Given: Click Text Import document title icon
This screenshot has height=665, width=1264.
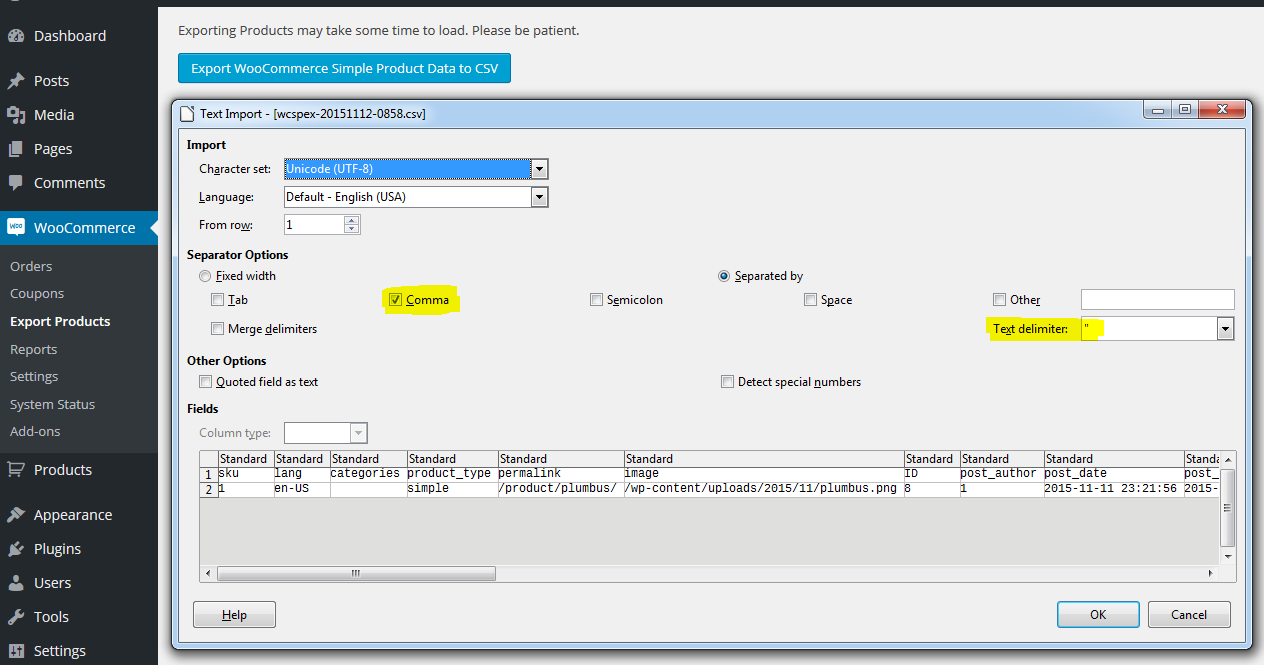Looking at the screenshot, I should pyautogui.click(x=186, y=113).
